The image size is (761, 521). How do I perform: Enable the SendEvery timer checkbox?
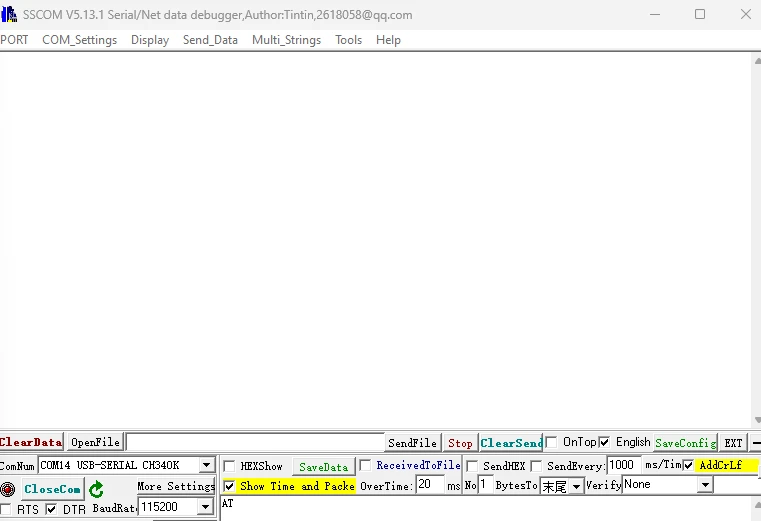pyautogui.click(x=537, y=466)
